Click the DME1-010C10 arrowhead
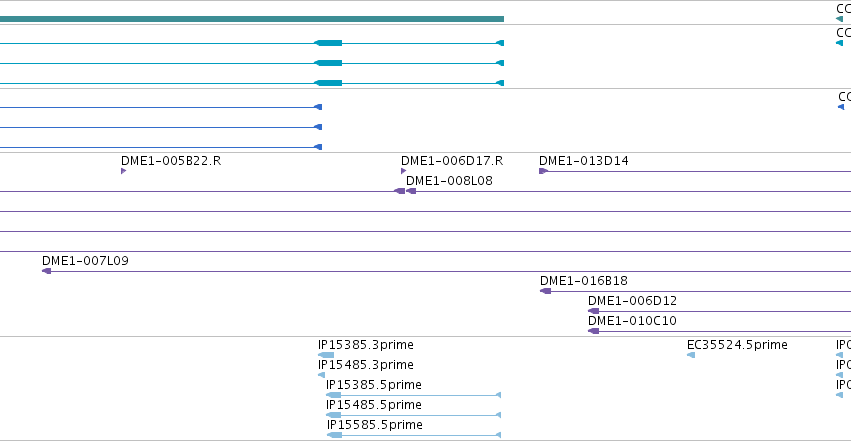Screen dimensions: 851x441 point(594,331)
